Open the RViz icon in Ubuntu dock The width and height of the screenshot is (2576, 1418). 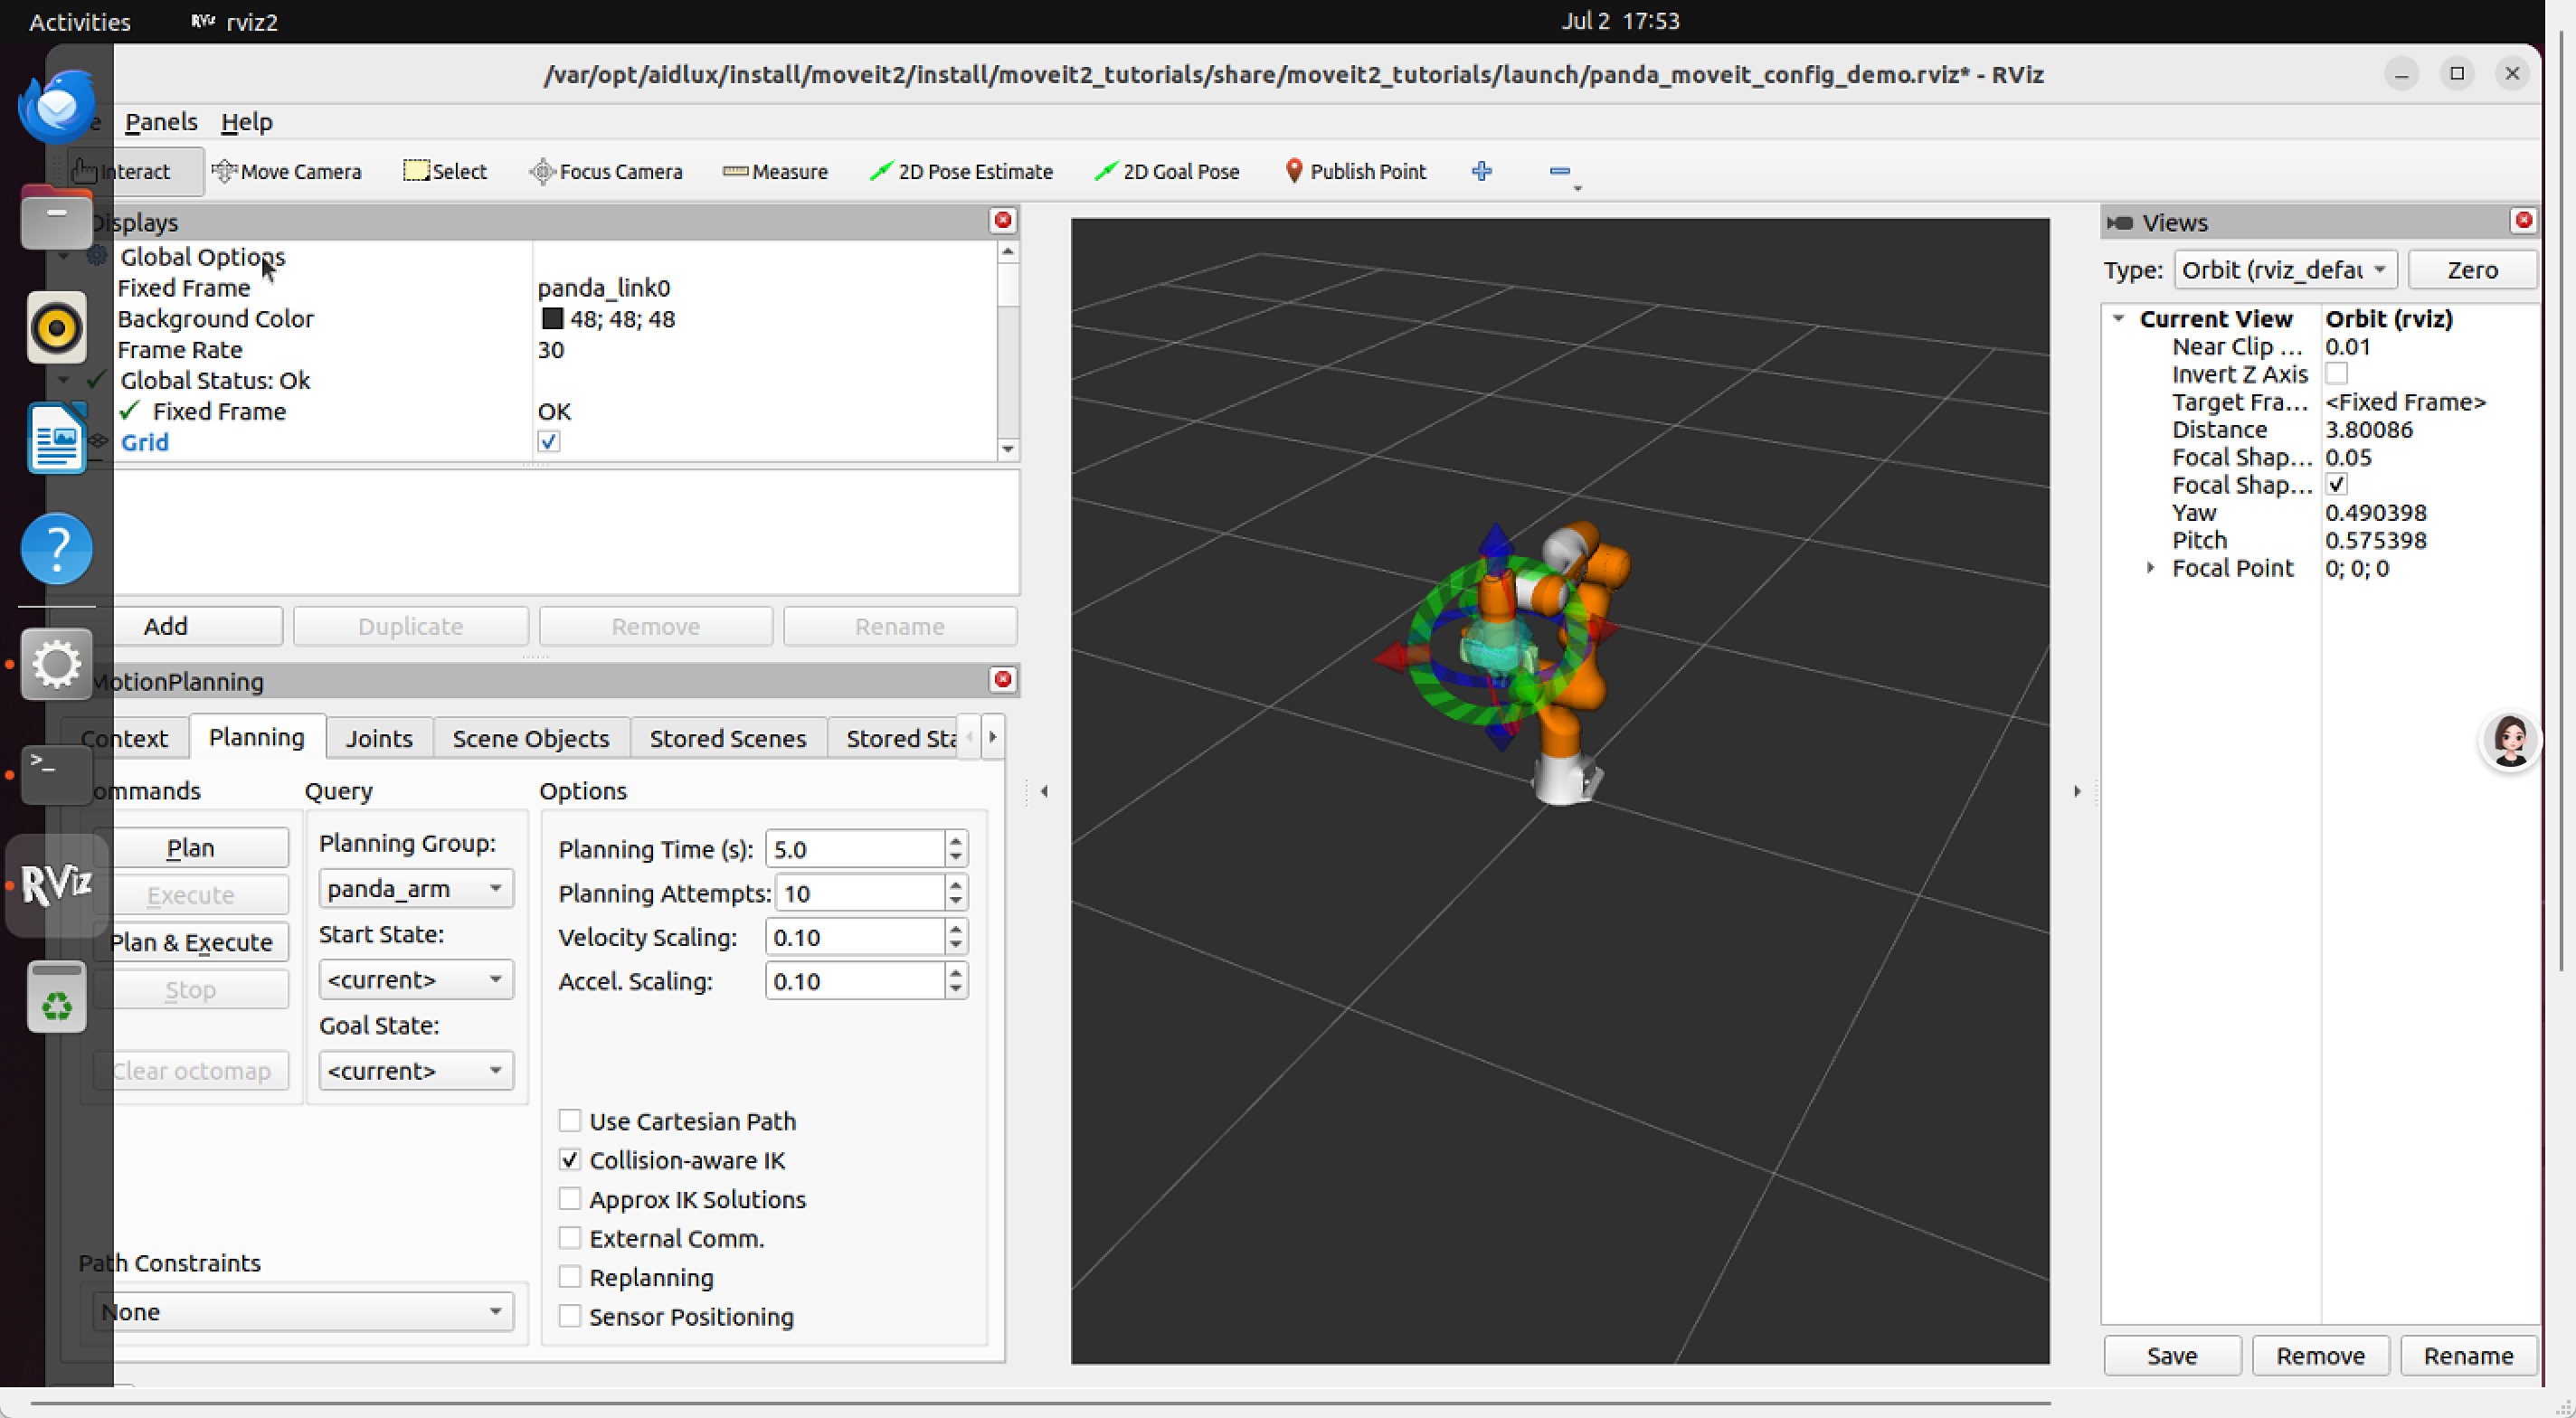(x=56, y=885)
